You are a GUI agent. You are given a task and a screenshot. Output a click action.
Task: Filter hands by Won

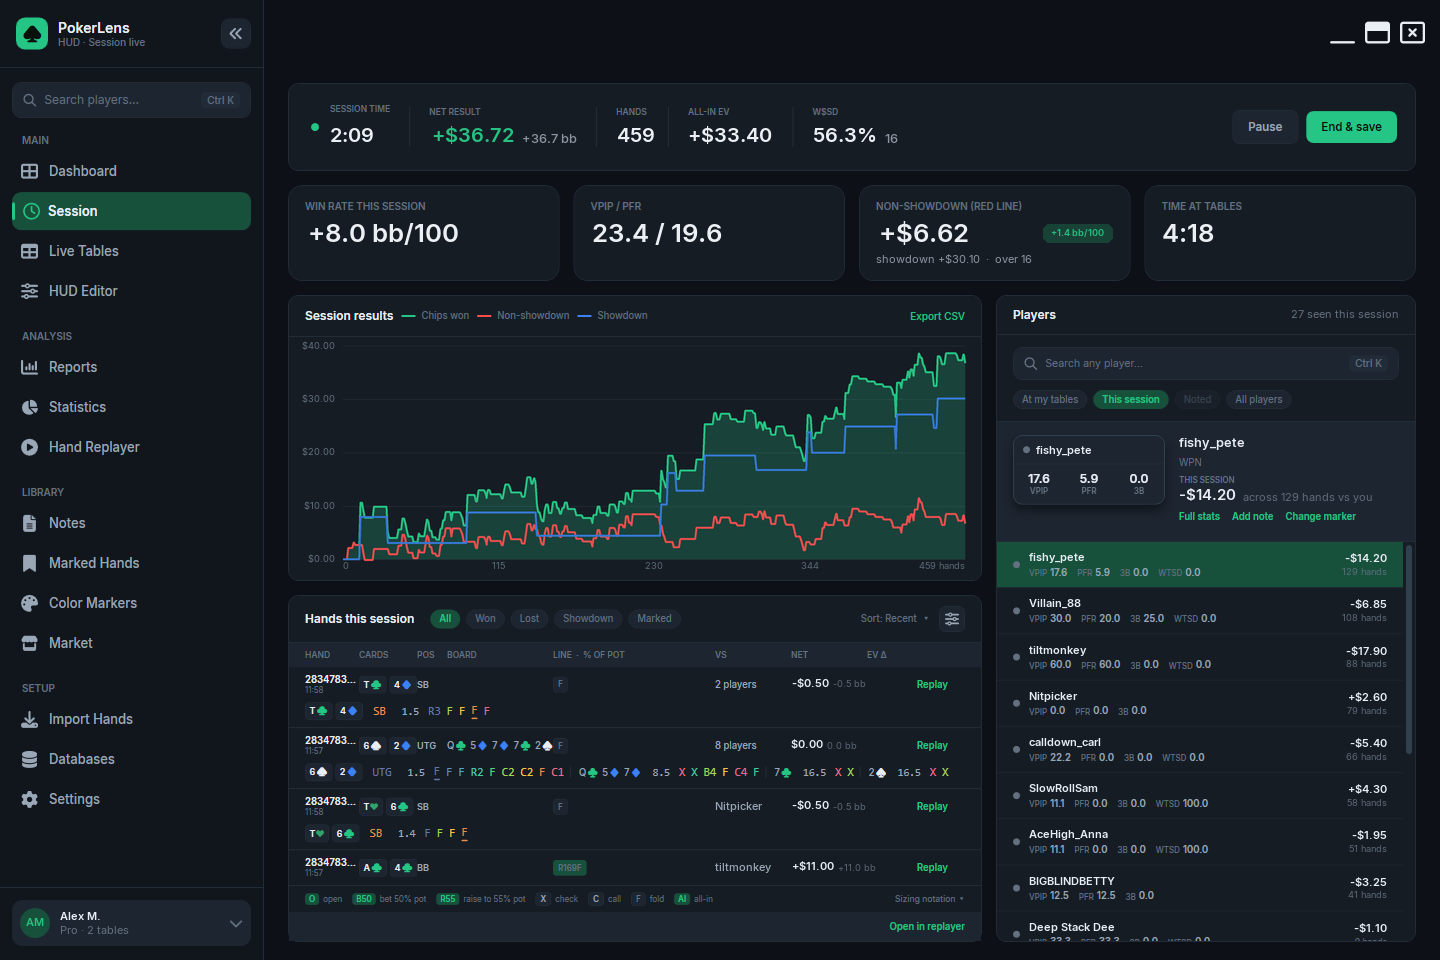tap(485, 619)
